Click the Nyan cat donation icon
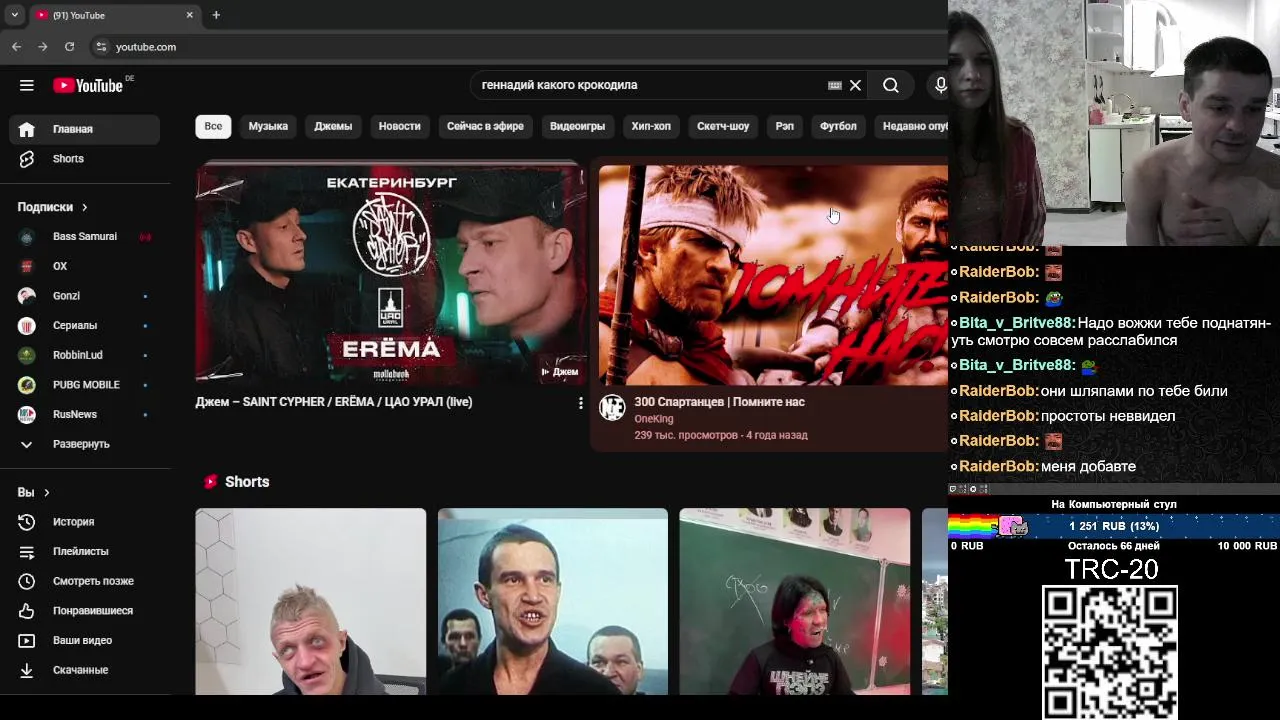Screen dimensions: 1280x720 click(1012, 526)
